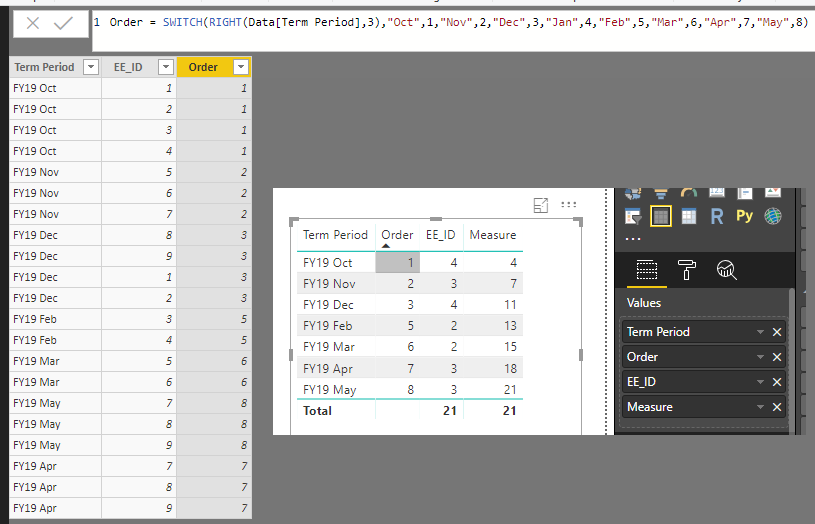
Task: Open Order column filter dropdown
Action: pyautogui.click(x=241, y=67)
